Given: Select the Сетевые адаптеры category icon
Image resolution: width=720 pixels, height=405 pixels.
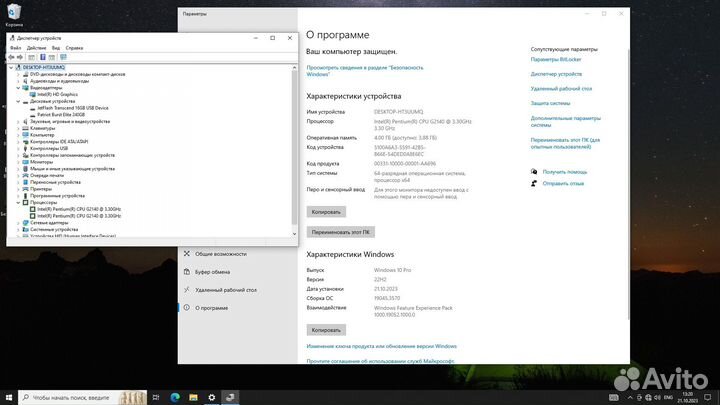Looking at the screenshot, I should pos(26,223).
